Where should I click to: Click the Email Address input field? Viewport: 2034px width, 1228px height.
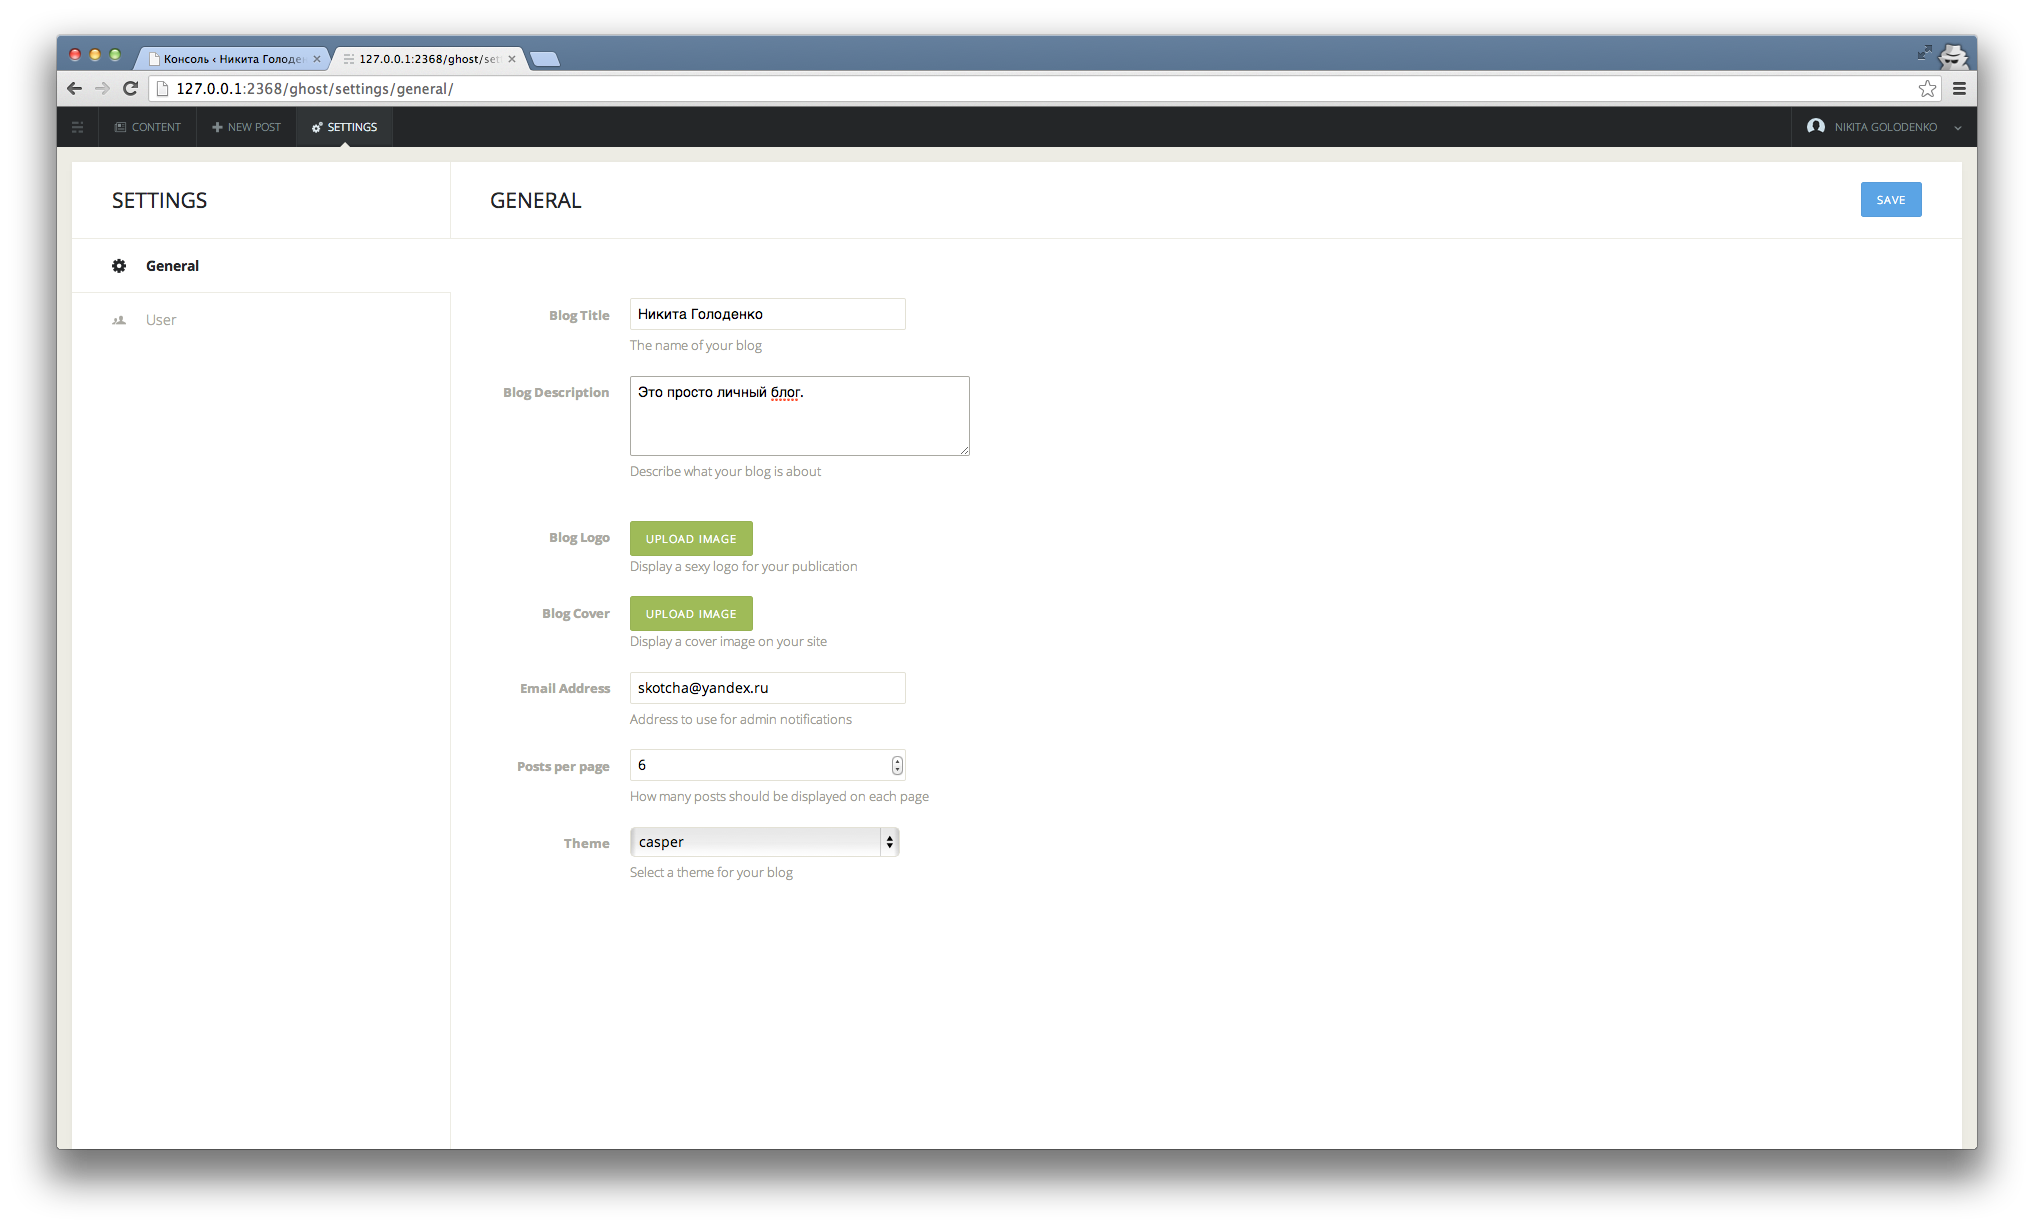coord(766,686)
